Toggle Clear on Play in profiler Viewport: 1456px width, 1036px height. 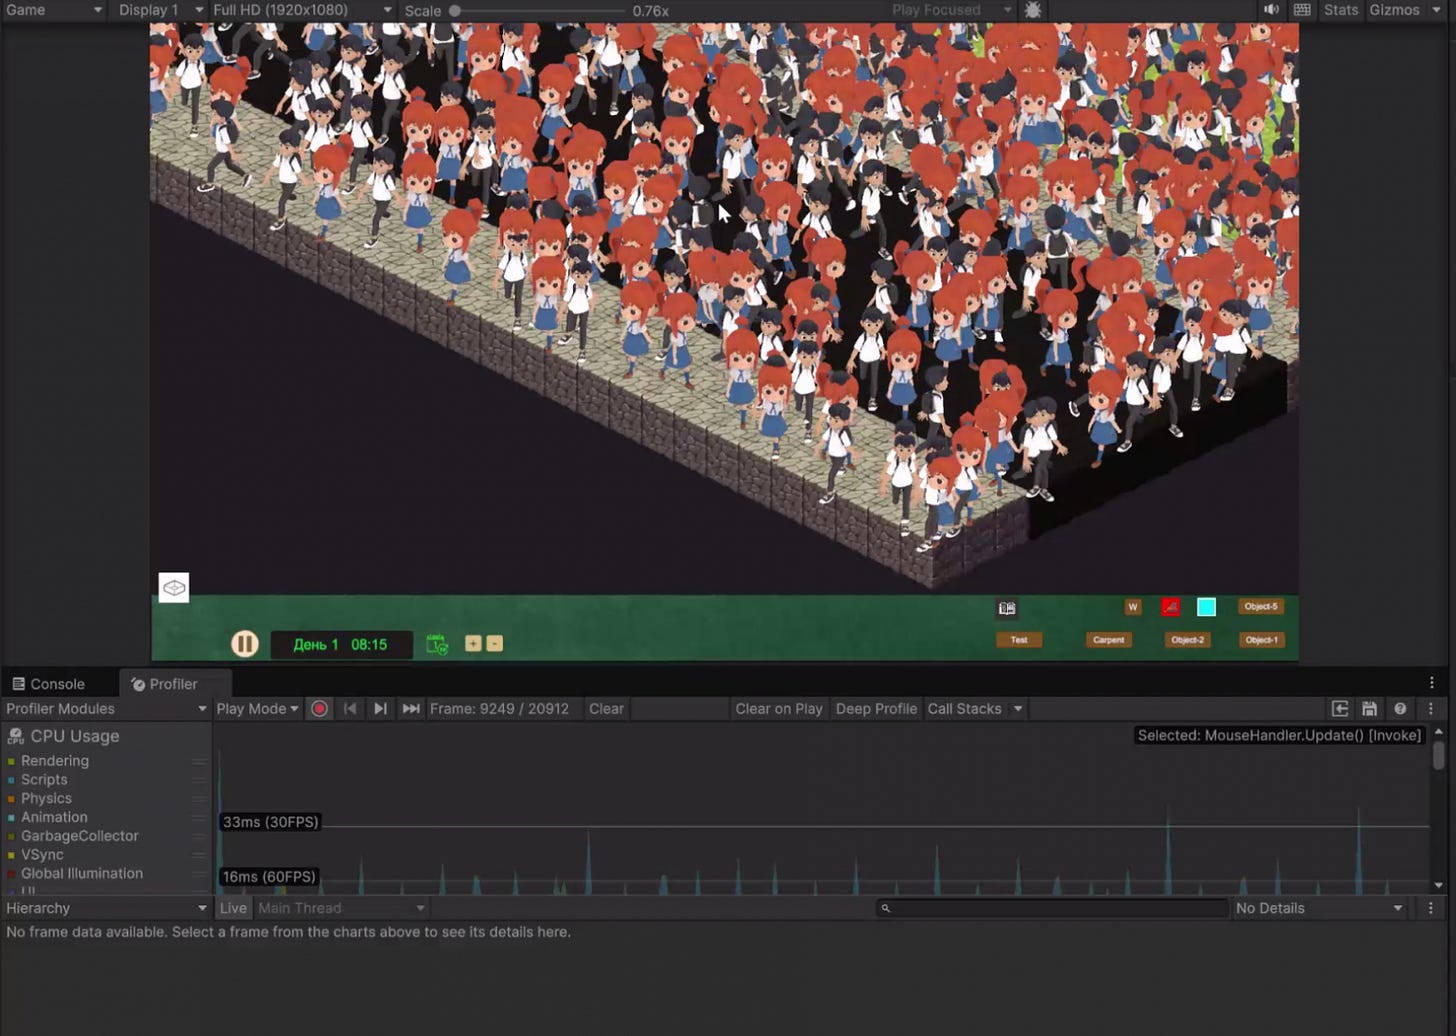779,708
